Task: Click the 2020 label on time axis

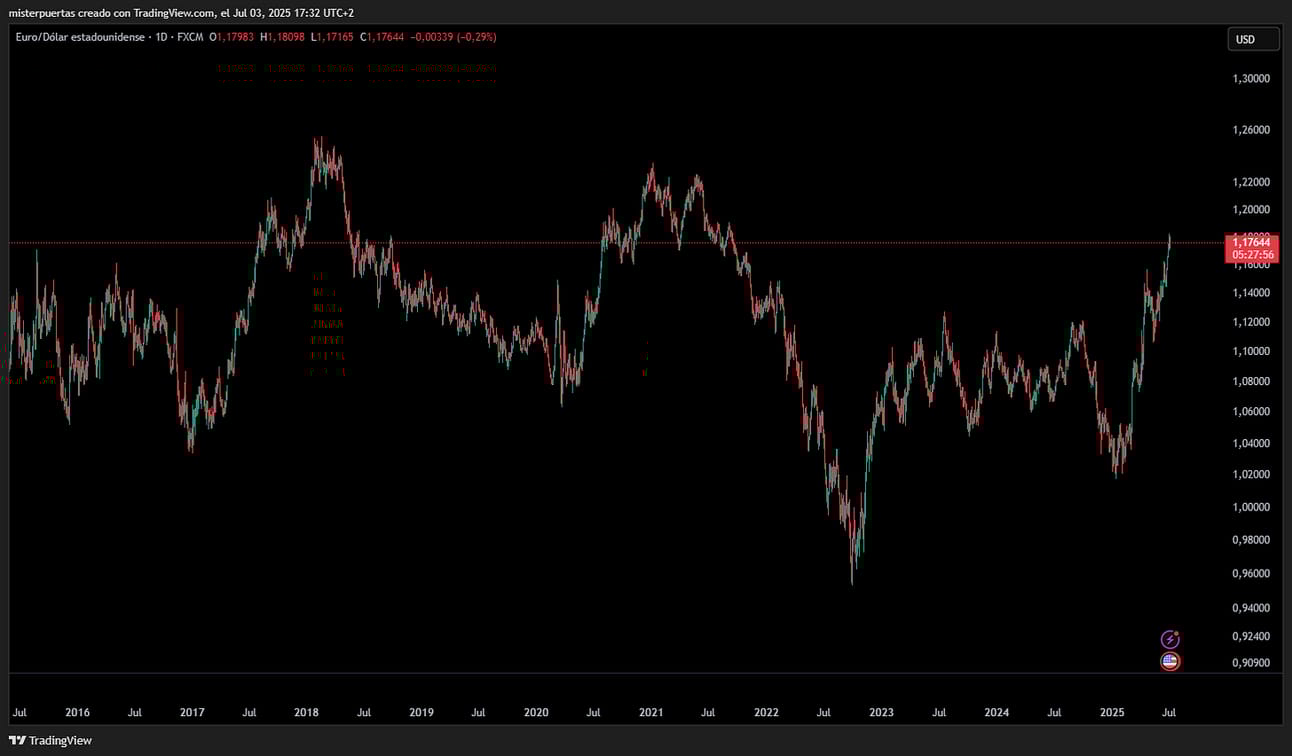Action: 536,713
